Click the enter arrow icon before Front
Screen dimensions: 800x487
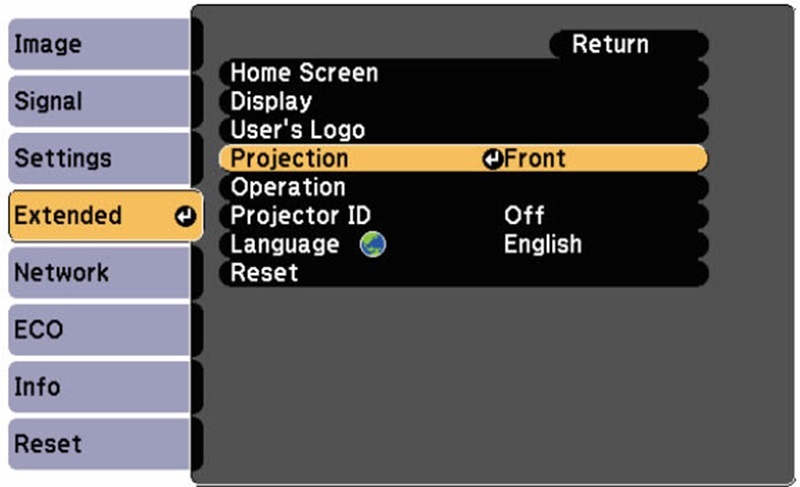point(493,159)
